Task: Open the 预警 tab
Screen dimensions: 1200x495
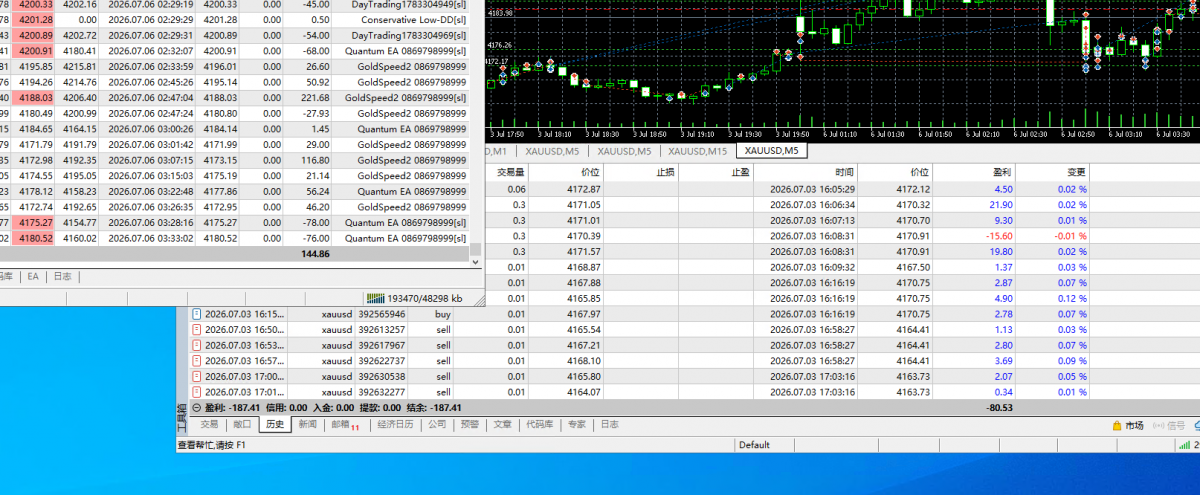Action: click(x=469, y=424)
